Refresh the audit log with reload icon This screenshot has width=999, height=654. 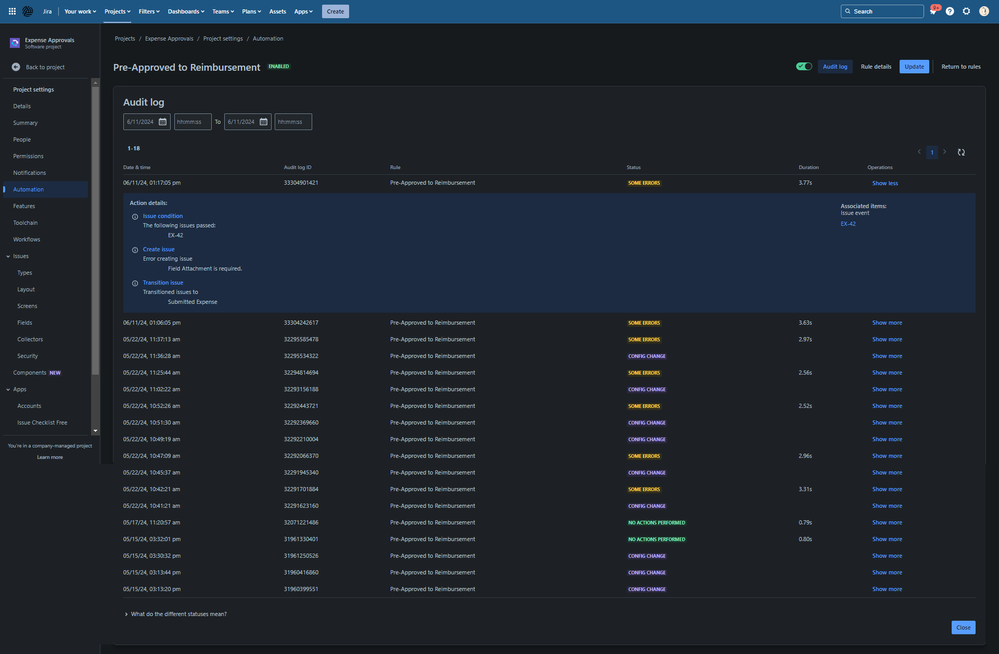pyautogui.click(x=961, y=152)
